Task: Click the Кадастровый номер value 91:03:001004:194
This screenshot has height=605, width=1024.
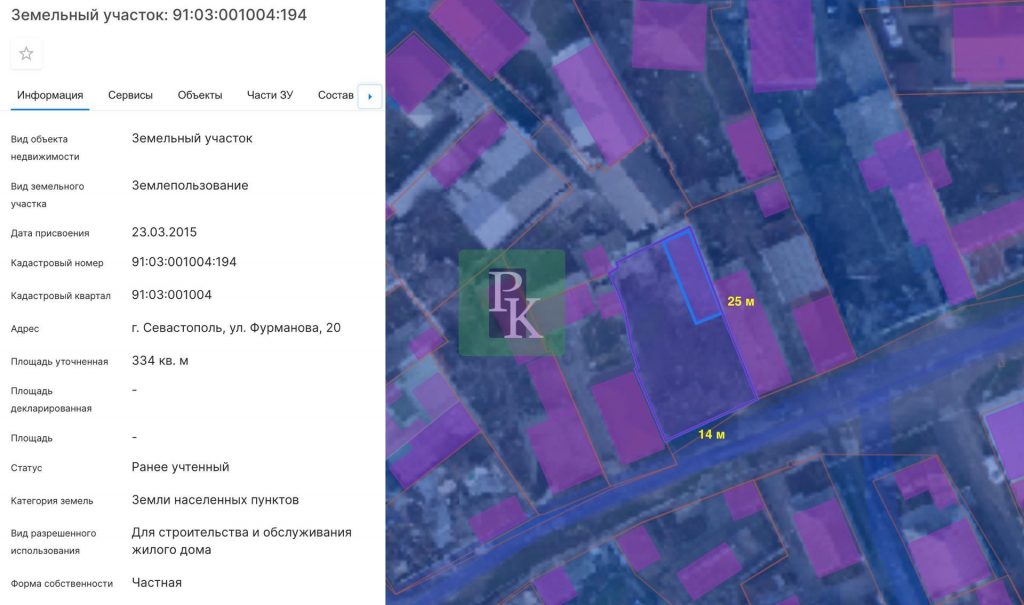Action: (184, 262)
